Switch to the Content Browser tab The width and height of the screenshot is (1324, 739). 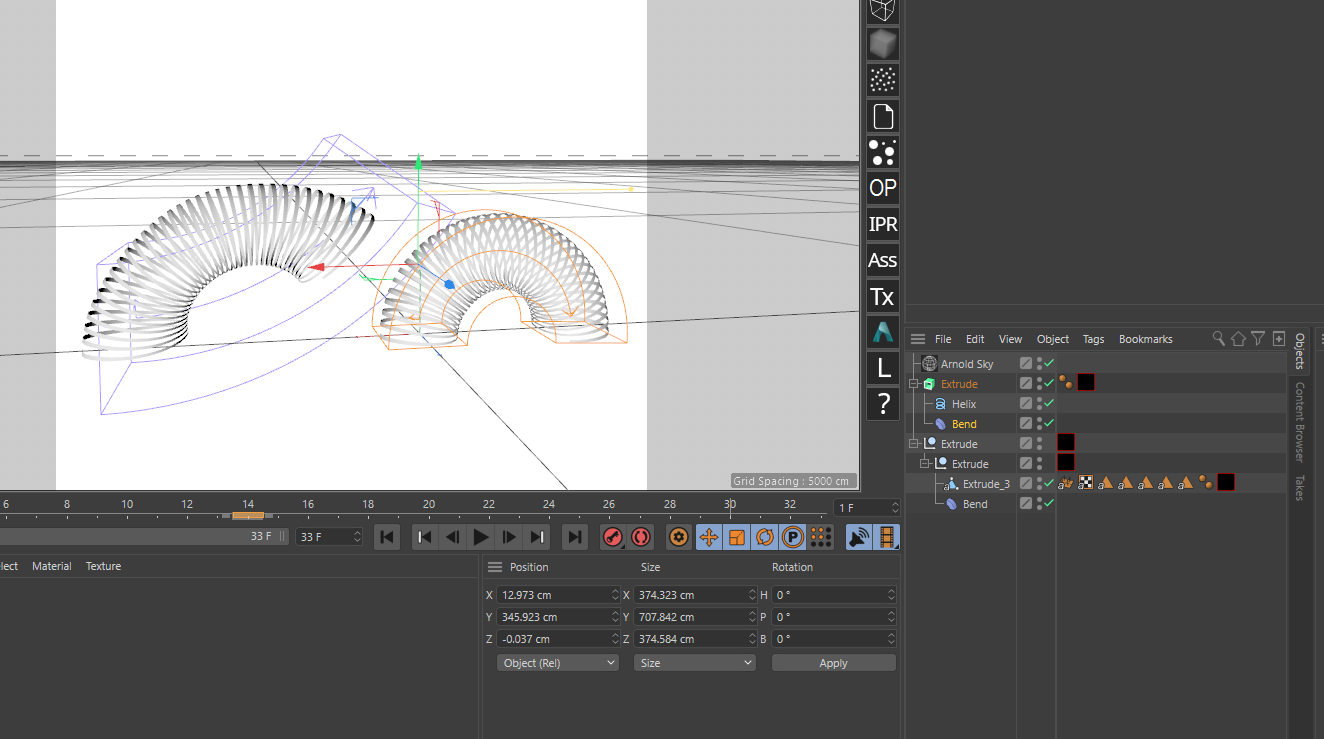click(1300, 421)
